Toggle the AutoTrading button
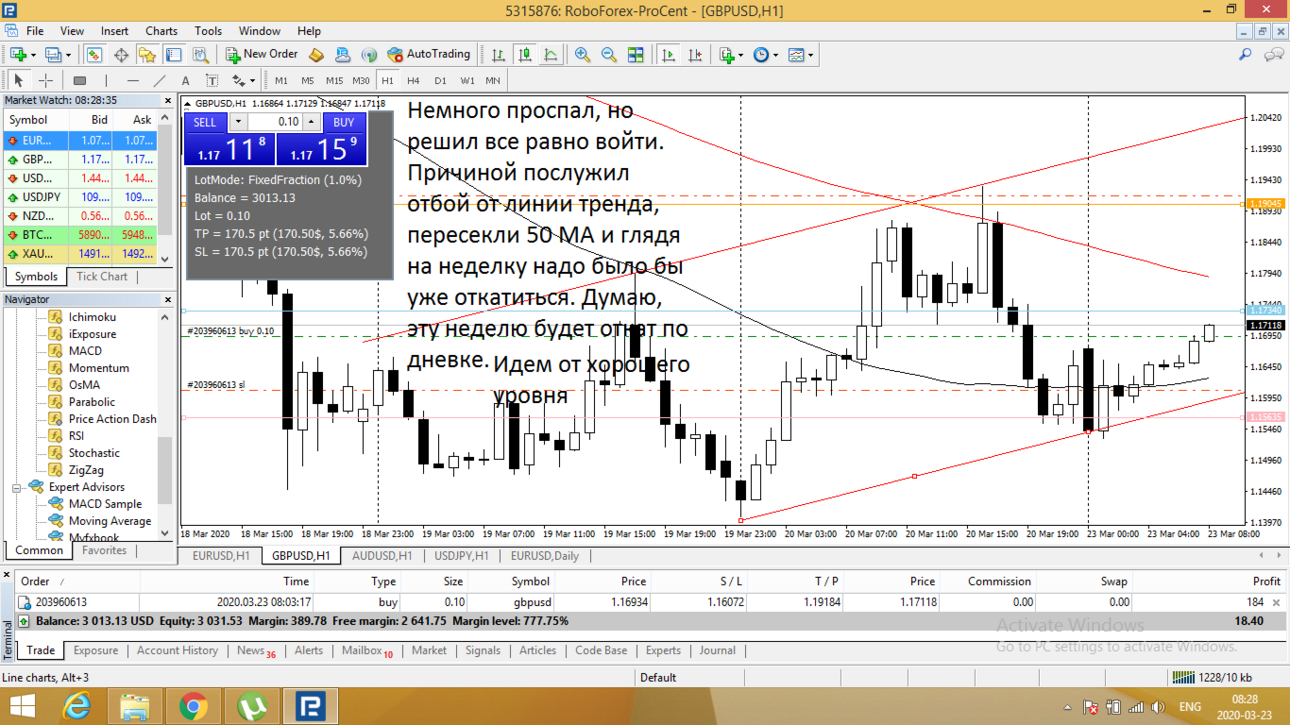Screen dimensions: 1290x725 (x=428, y=55)
